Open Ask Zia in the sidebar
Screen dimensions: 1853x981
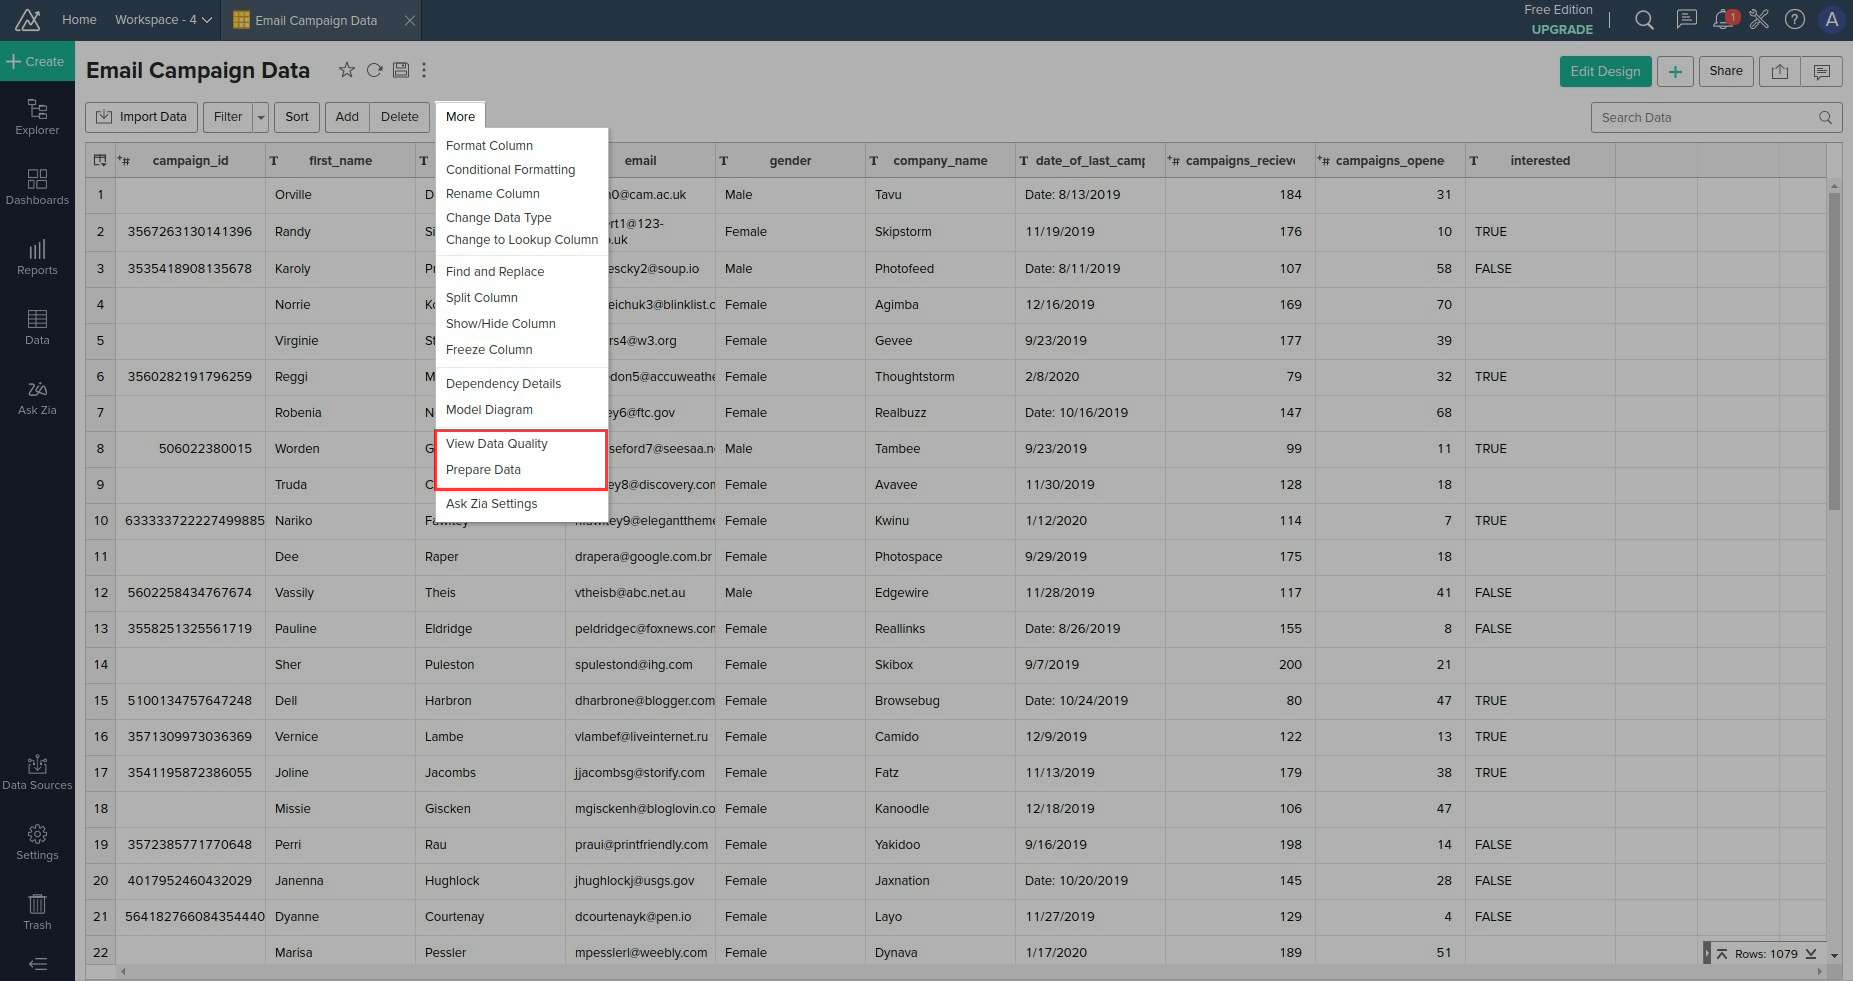tap(37, 397)
